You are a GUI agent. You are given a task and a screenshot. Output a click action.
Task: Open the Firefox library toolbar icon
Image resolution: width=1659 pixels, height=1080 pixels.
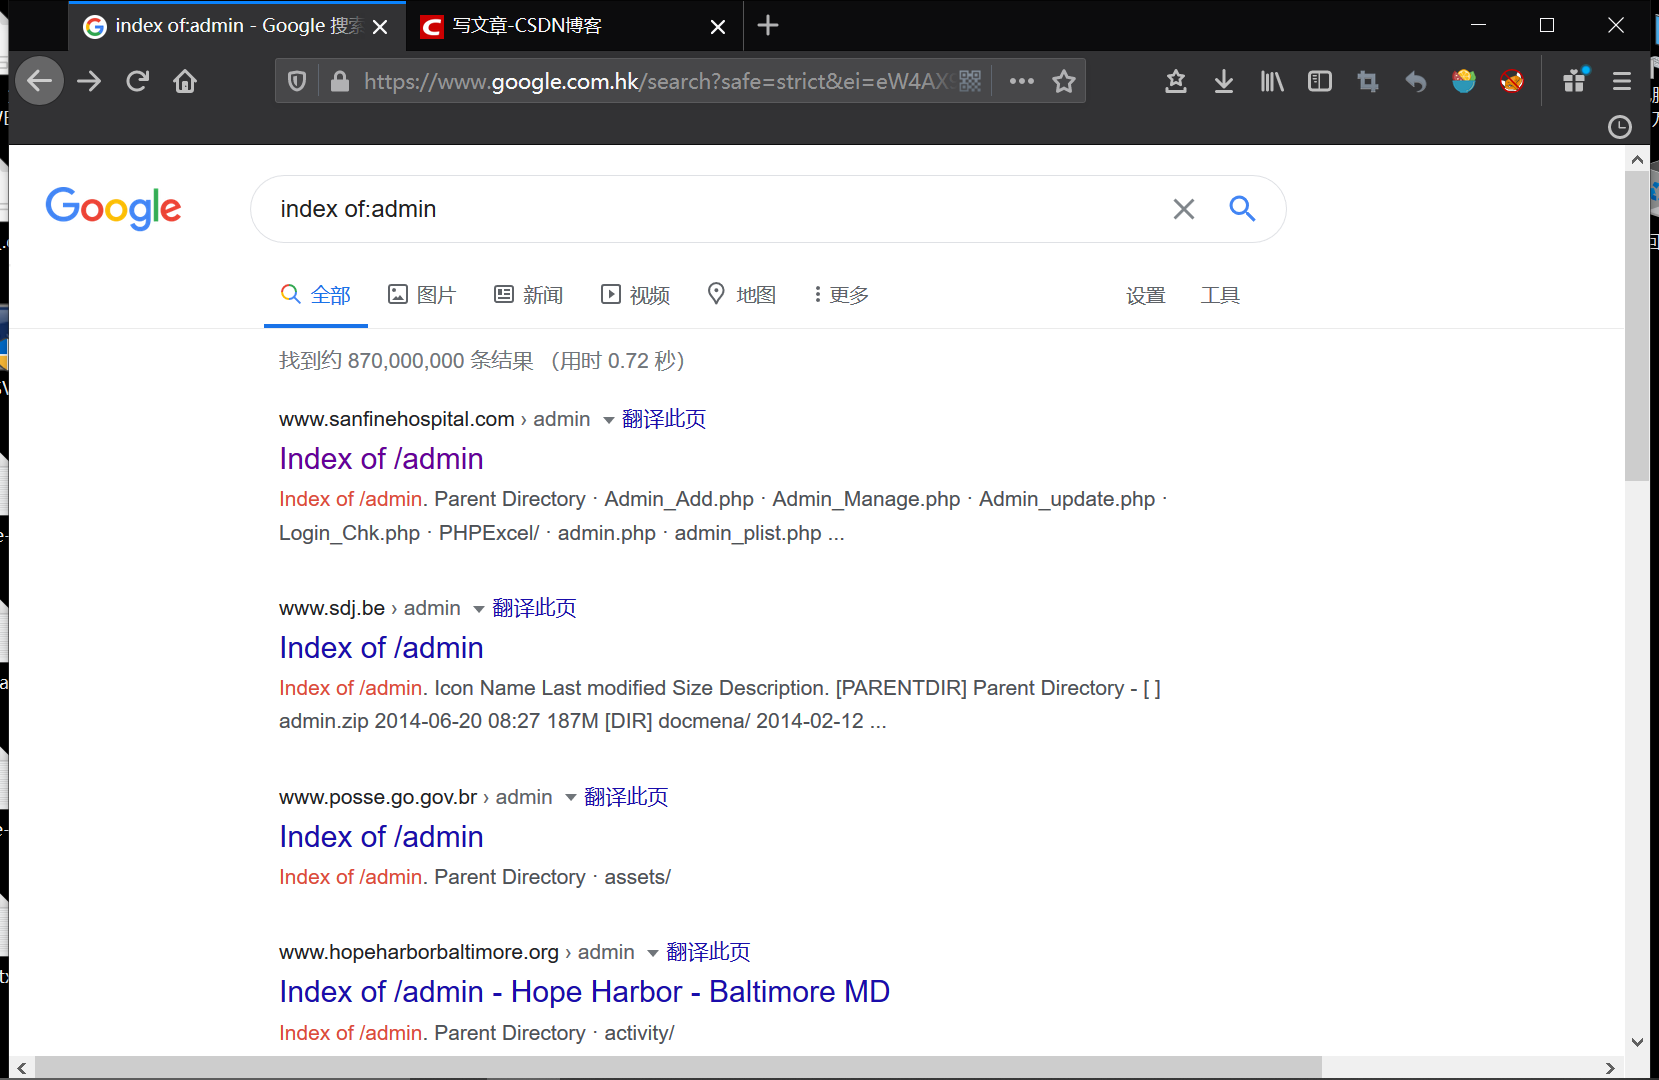tap(1271, 81)
